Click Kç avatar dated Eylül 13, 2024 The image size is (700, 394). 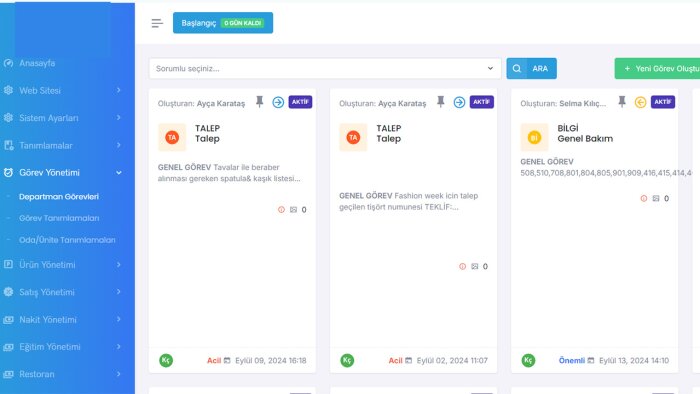coord(529,360)
